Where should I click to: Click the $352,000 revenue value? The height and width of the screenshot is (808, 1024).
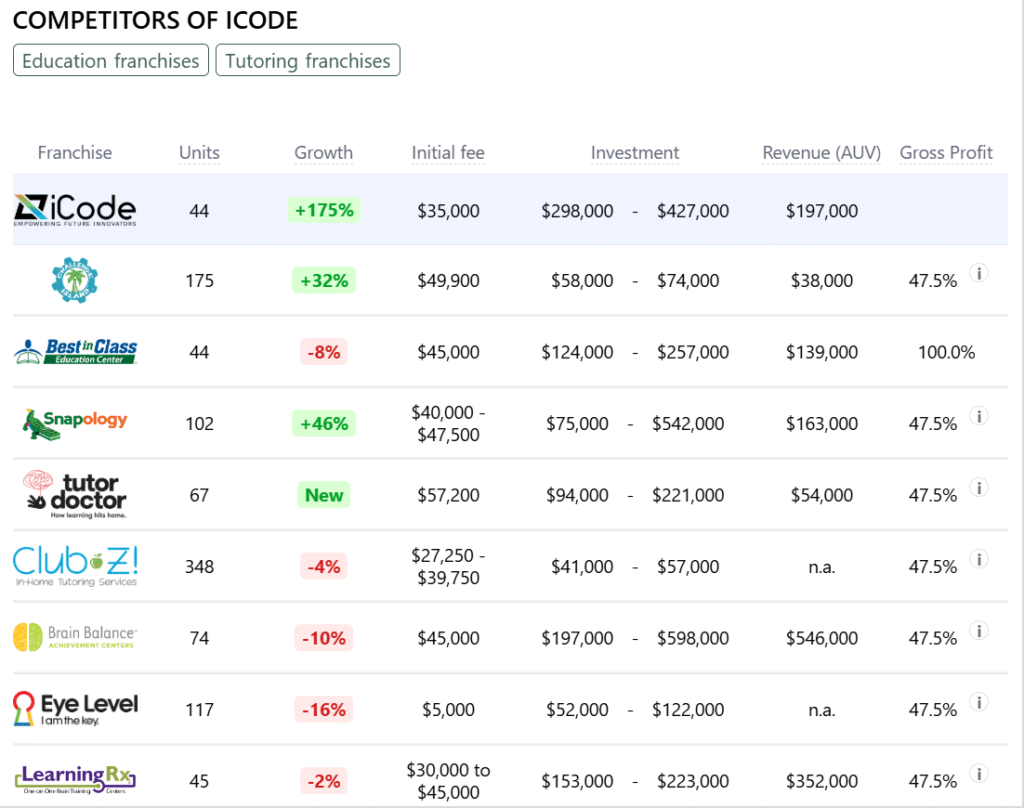822,781
